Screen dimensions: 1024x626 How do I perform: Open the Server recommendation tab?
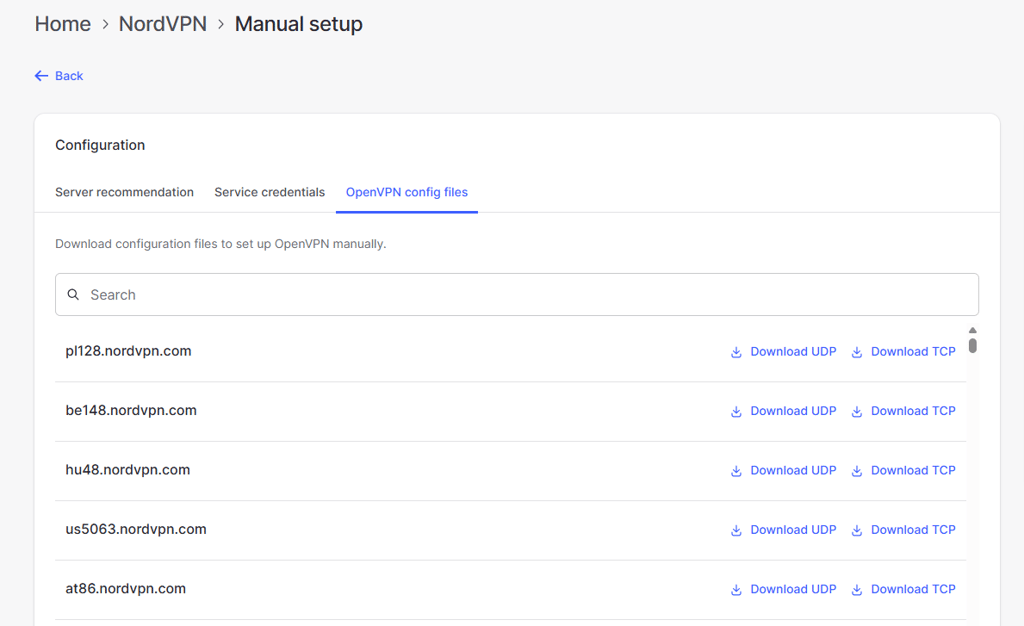[x=124, y=192]
